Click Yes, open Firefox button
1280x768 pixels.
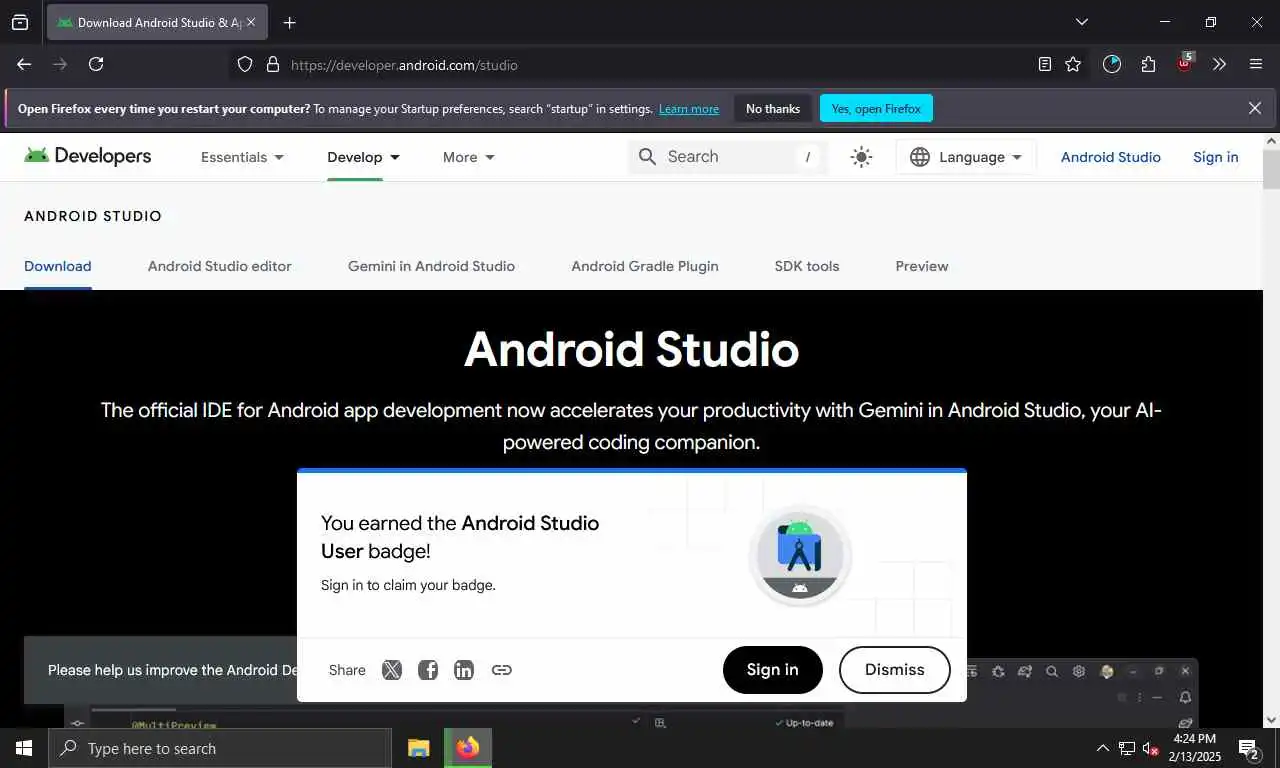[x=876, y=108]
